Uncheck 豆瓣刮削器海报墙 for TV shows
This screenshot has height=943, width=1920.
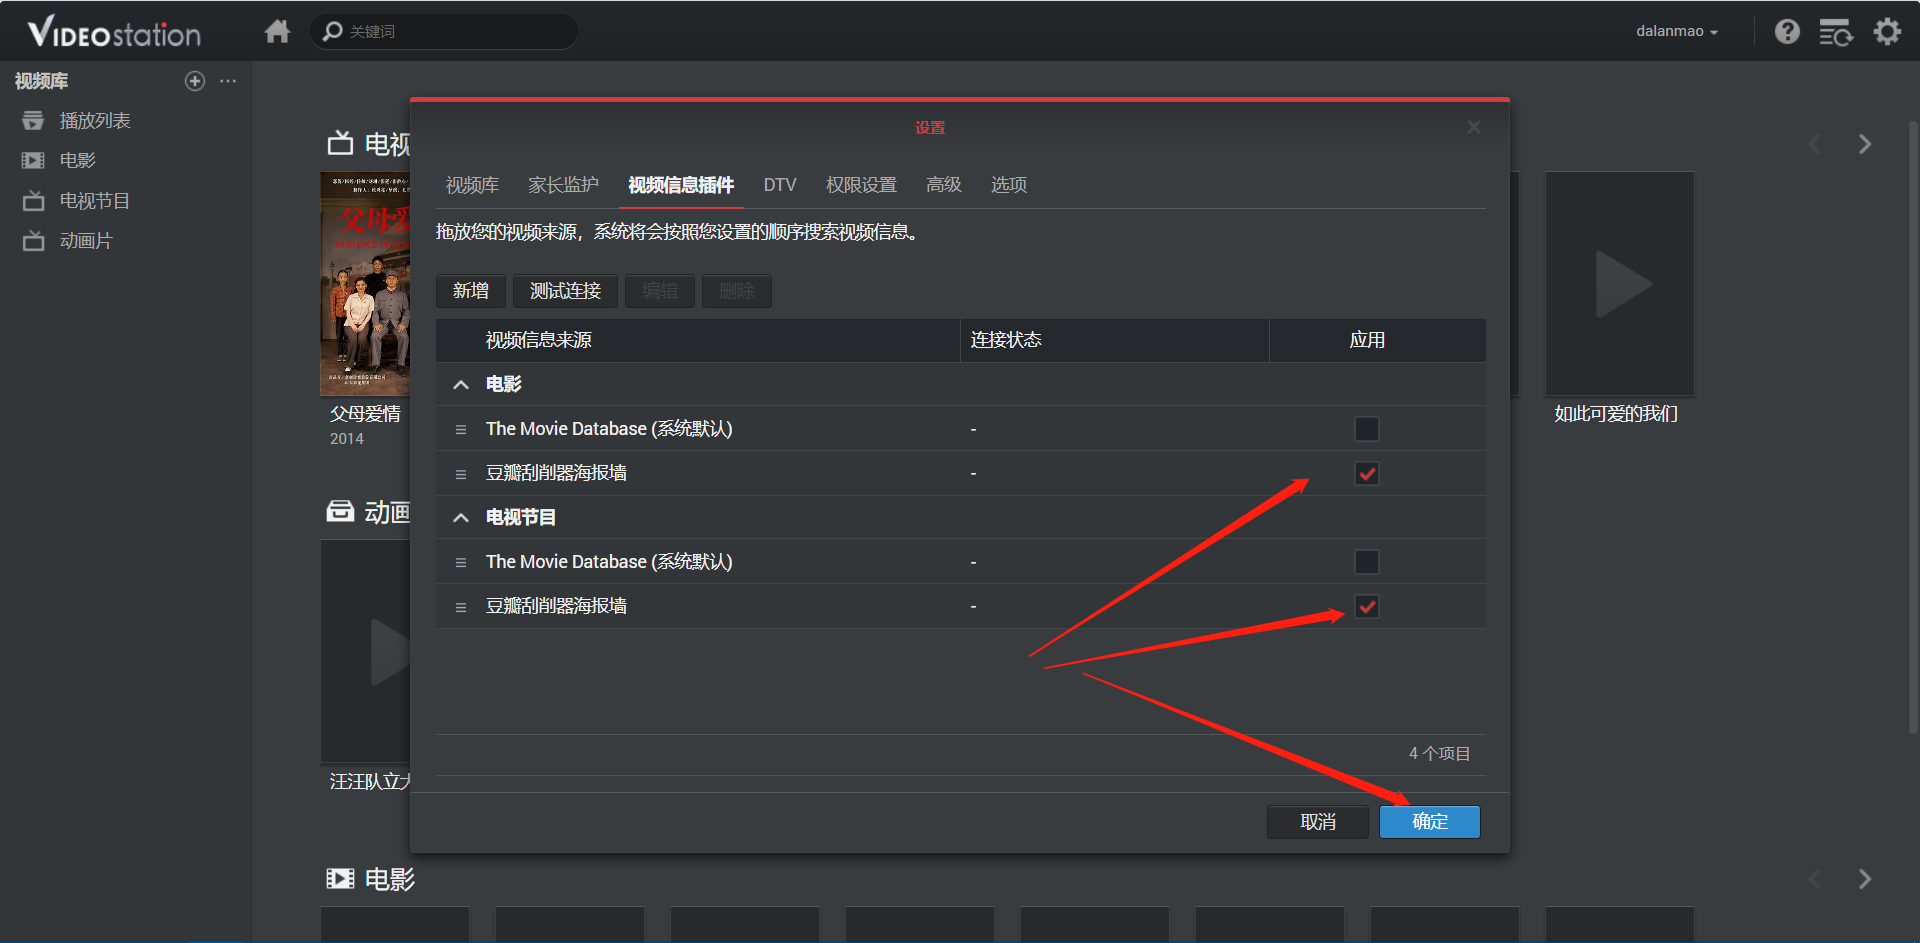(1366, 606)
